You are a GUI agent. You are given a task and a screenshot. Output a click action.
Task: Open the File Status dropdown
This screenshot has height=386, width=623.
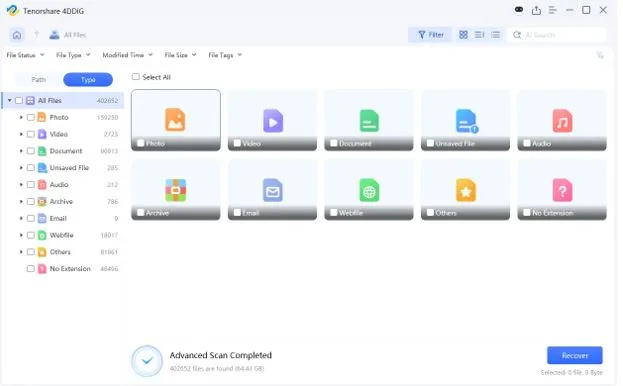tap(25, 55)
